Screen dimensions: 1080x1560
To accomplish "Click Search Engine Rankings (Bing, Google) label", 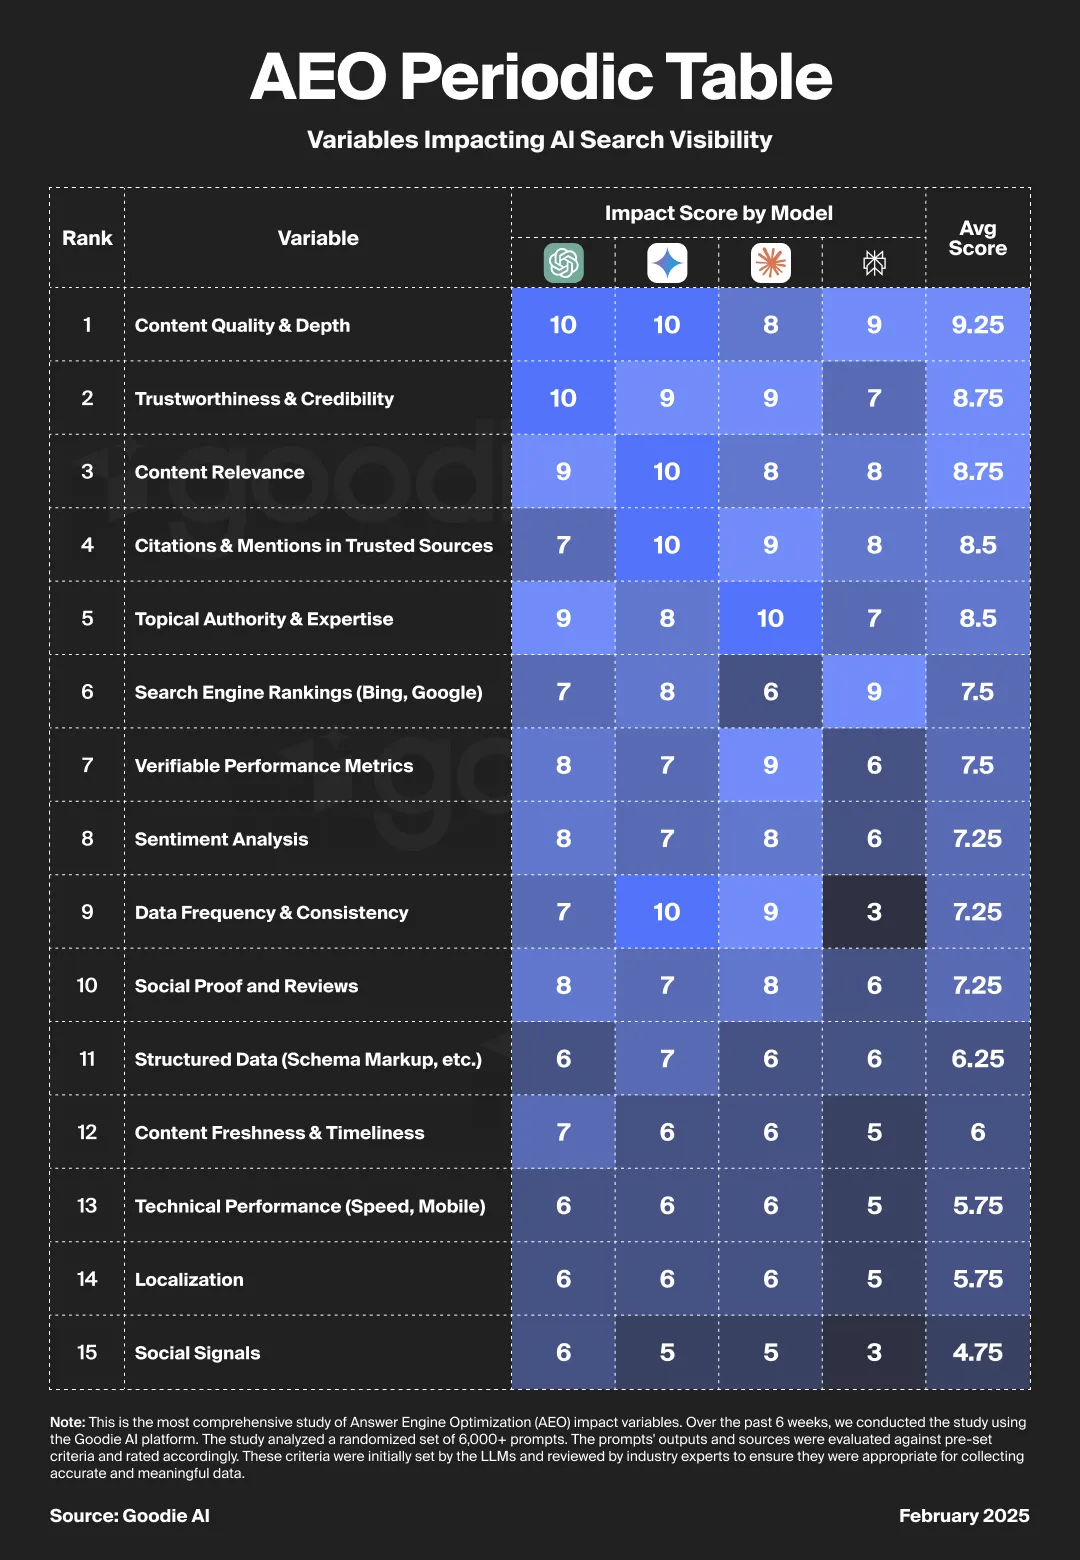I will click(308, 692).
